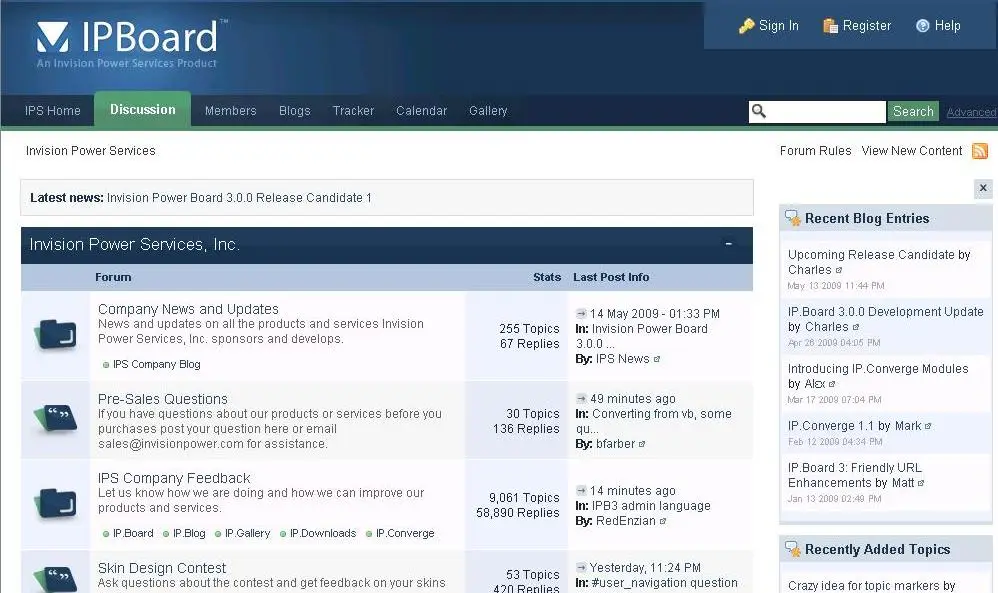Open the IP.Downloads subforum
998x593 pixels.
pyautogui.click(x=323, y=533)
